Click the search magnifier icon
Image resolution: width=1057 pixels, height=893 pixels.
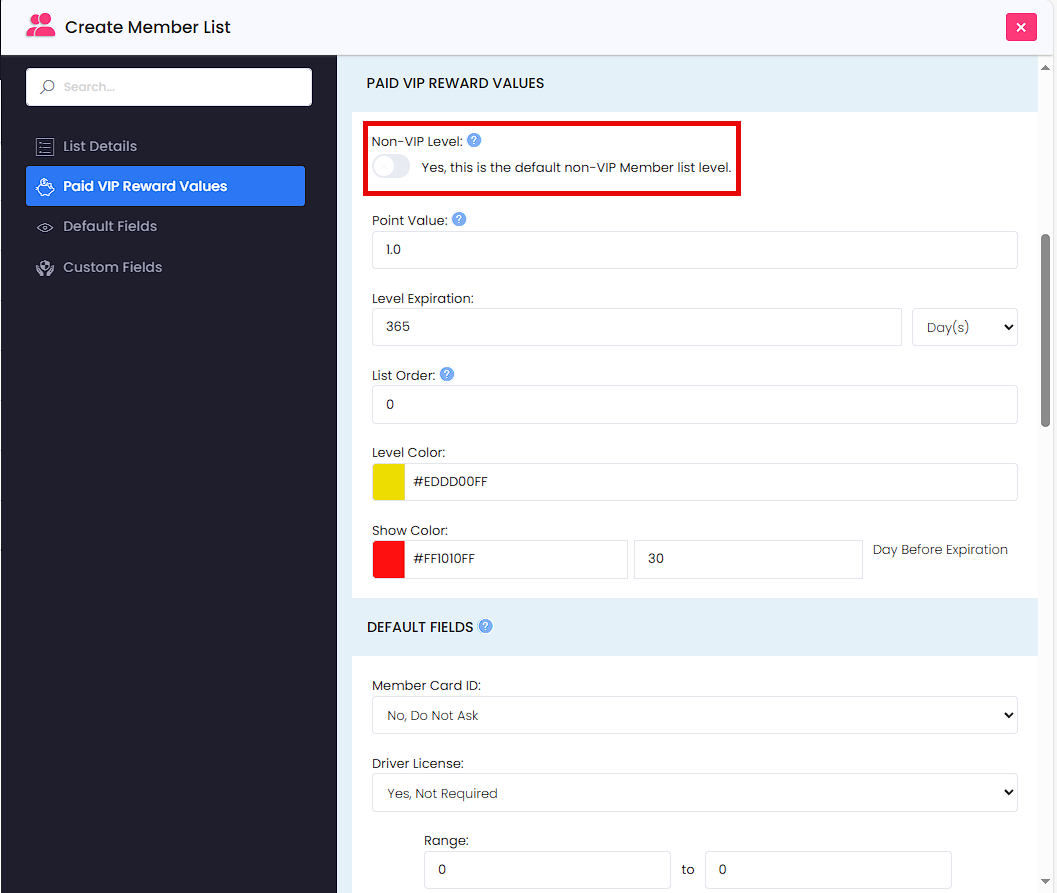pos(47,86)
